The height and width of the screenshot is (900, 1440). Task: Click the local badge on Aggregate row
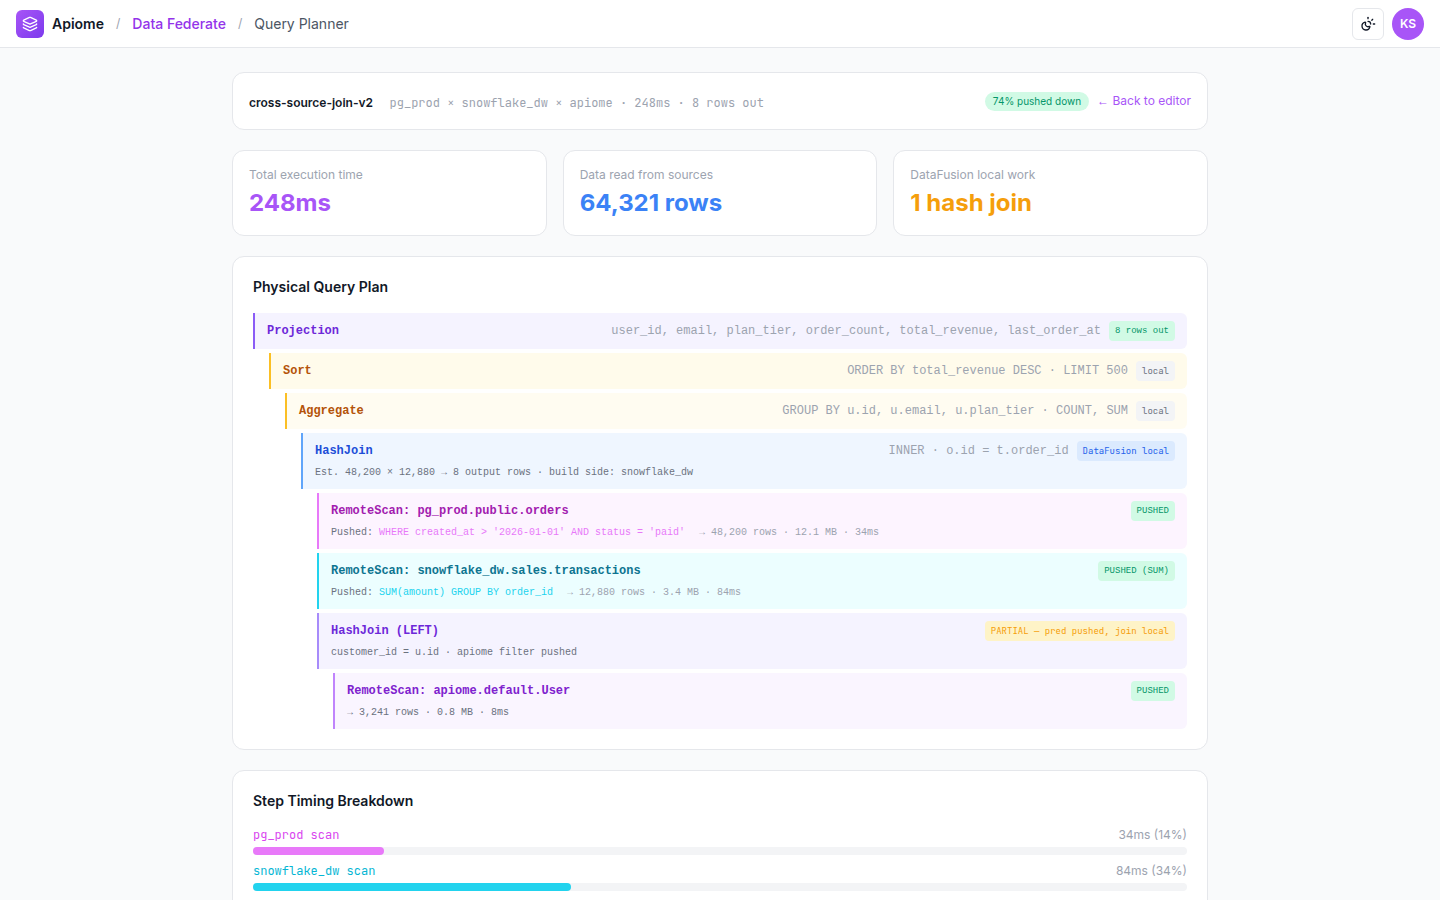tap(1155, 411)
